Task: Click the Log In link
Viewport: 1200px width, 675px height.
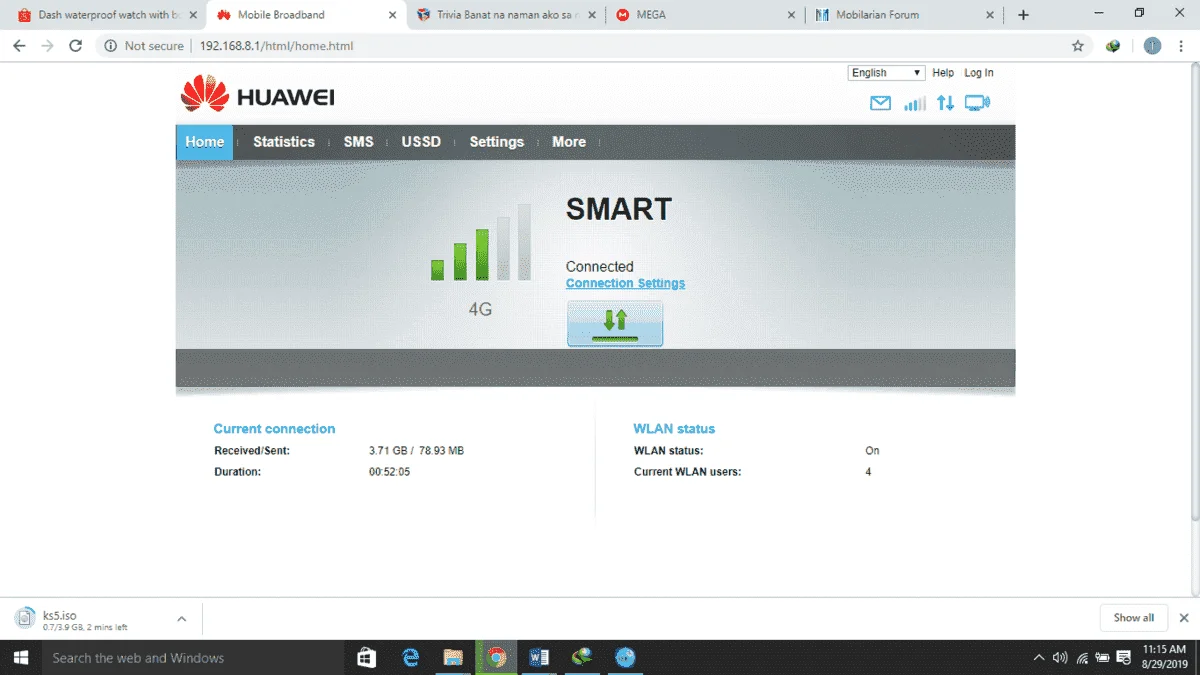Action: pos(979,73)
